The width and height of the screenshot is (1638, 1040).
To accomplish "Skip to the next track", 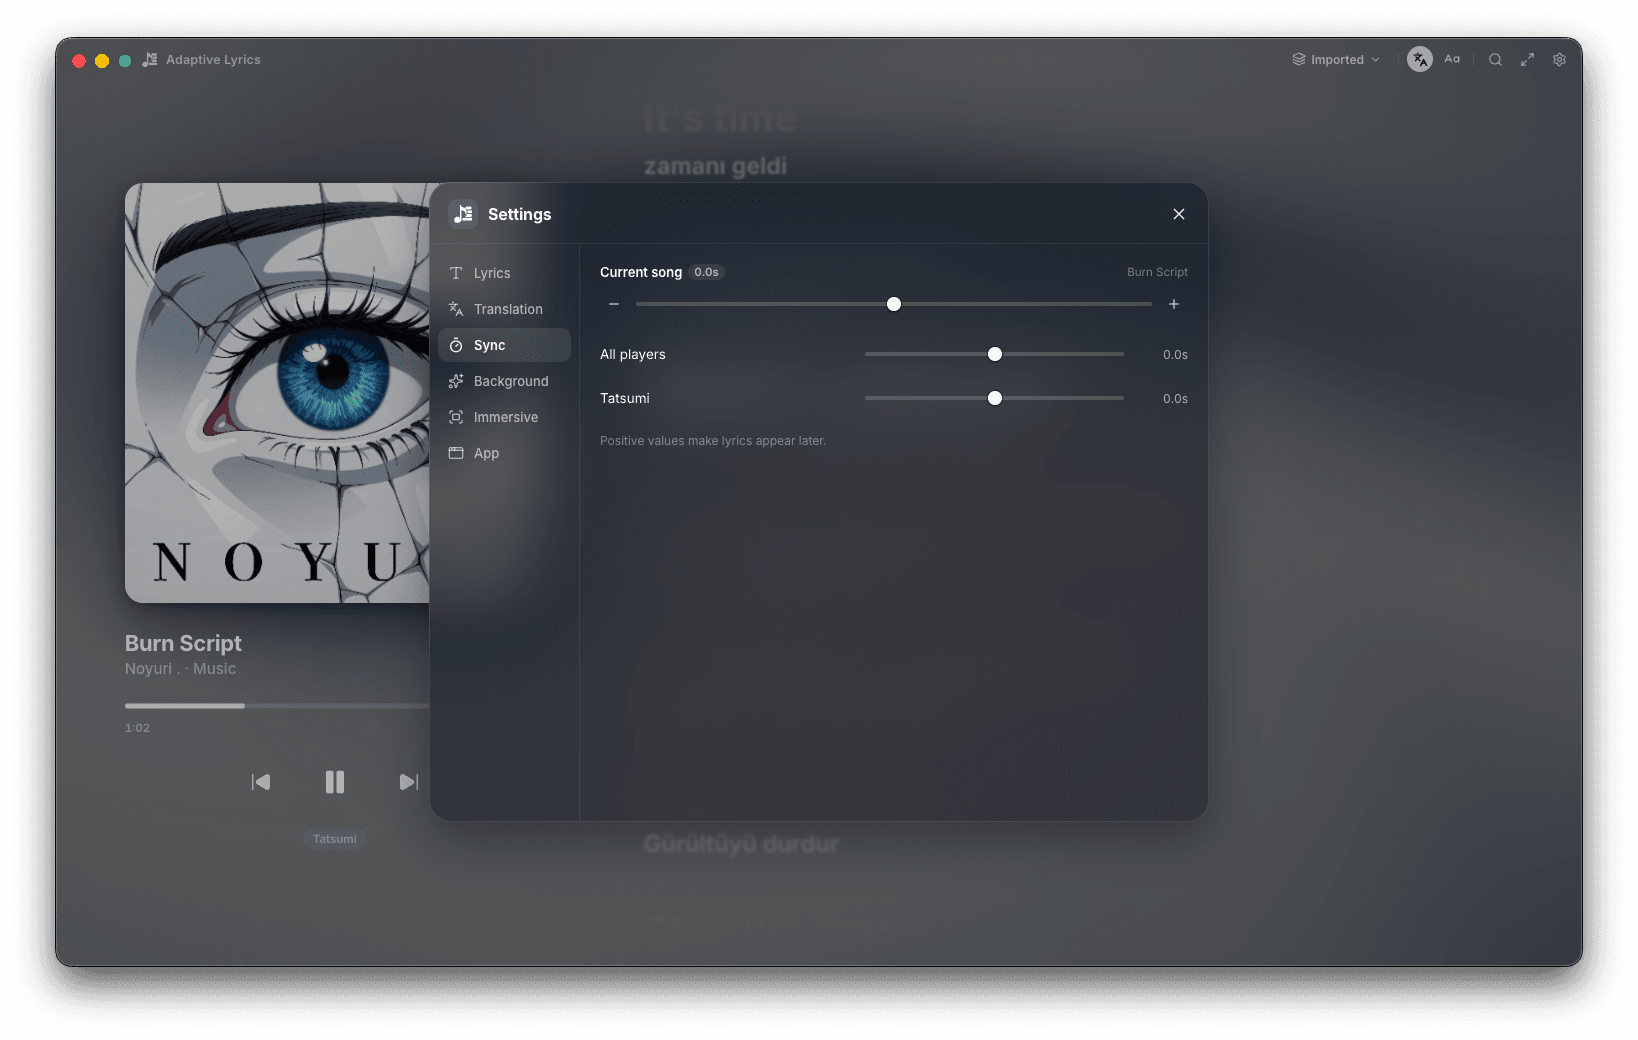I will [x=408, y=782].
